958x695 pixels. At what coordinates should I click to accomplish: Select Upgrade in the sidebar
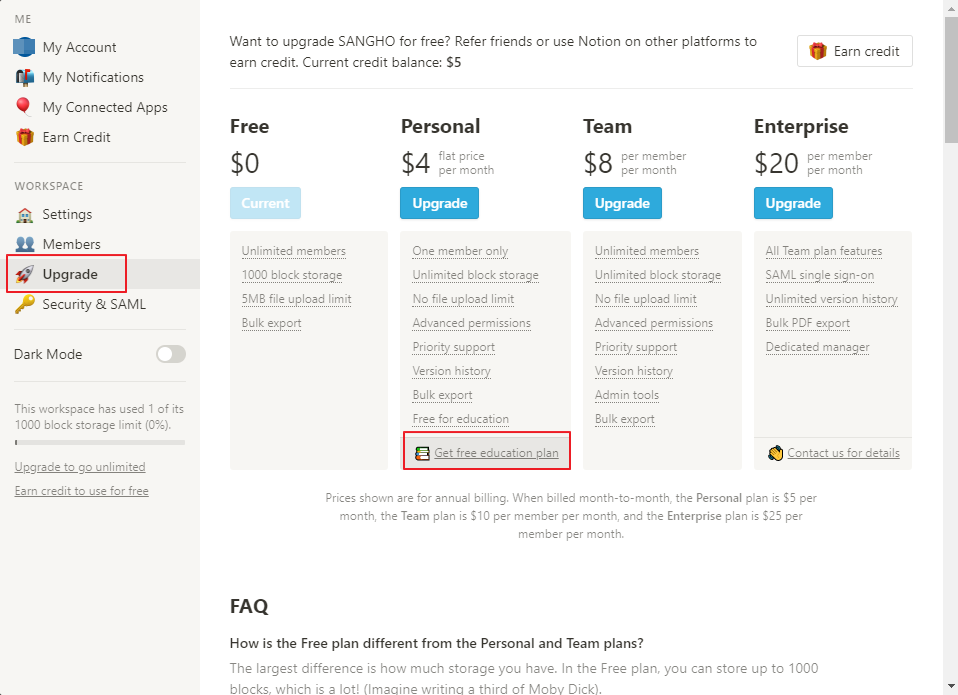point(100,274)
